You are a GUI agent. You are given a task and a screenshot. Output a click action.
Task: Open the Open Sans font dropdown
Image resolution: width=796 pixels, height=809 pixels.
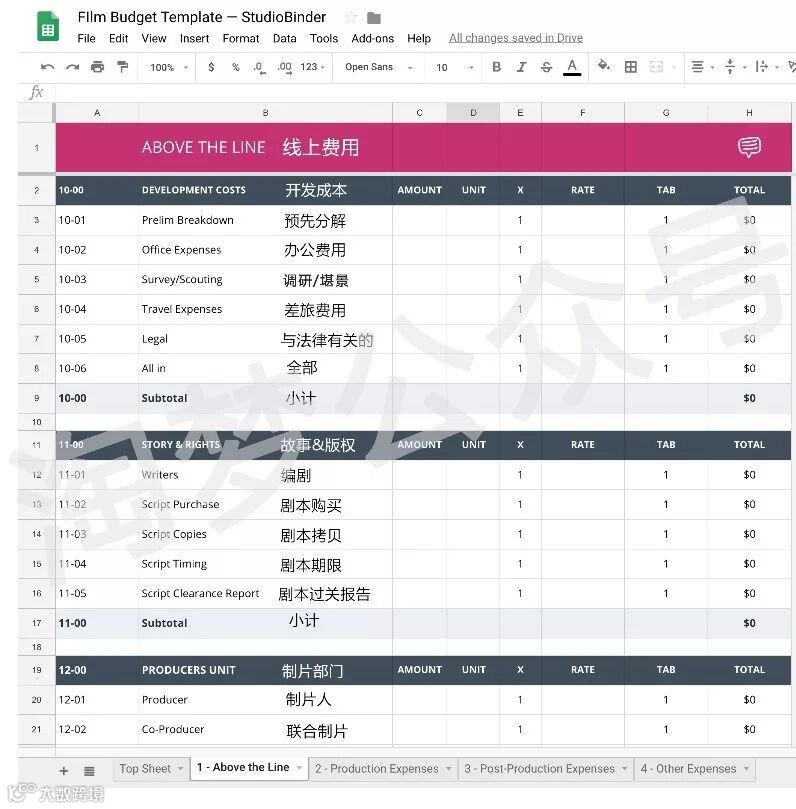coord(379,67)
